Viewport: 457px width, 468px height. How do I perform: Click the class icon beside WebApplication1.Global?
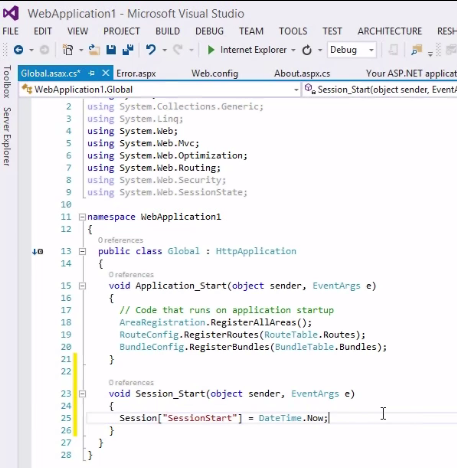point(27,89)
